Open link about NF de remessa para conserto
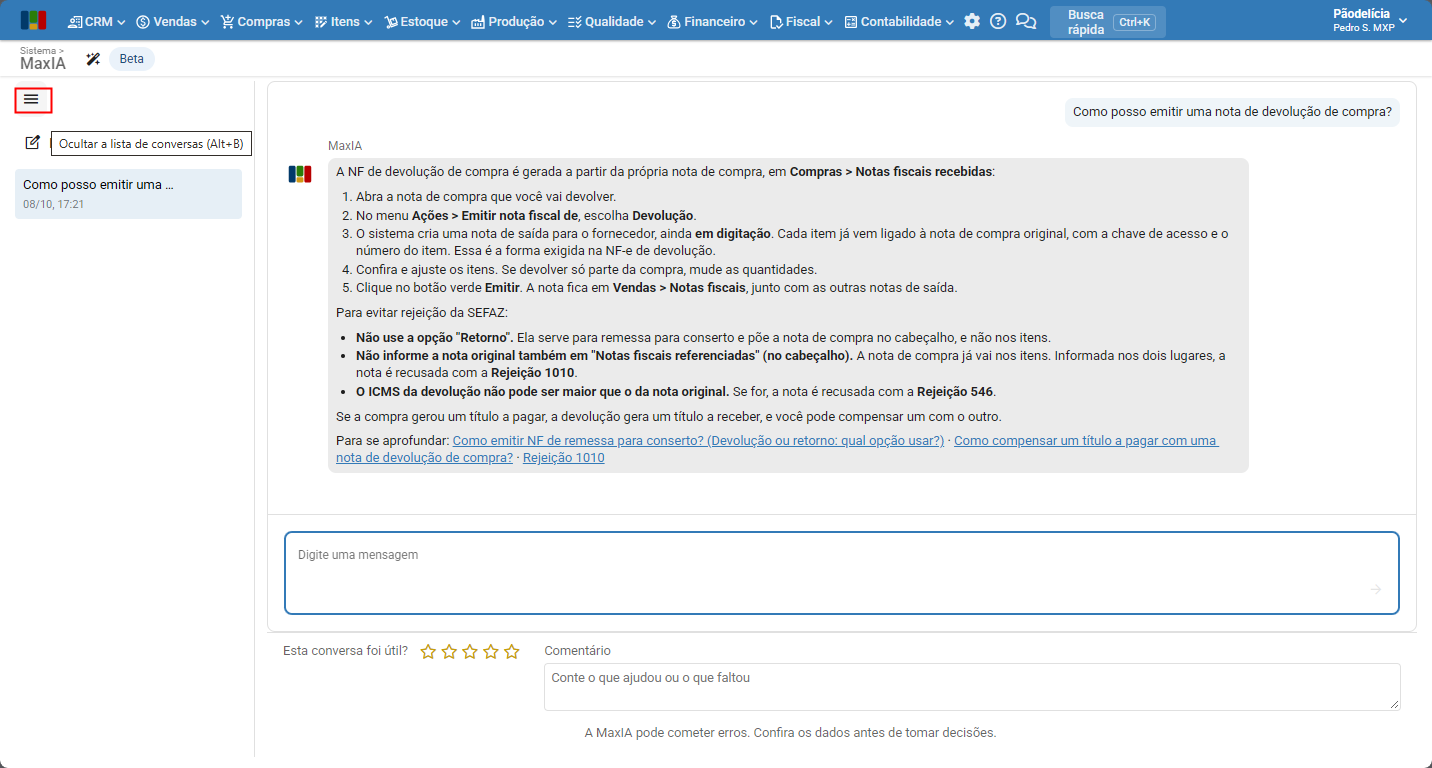 [698, 441]
